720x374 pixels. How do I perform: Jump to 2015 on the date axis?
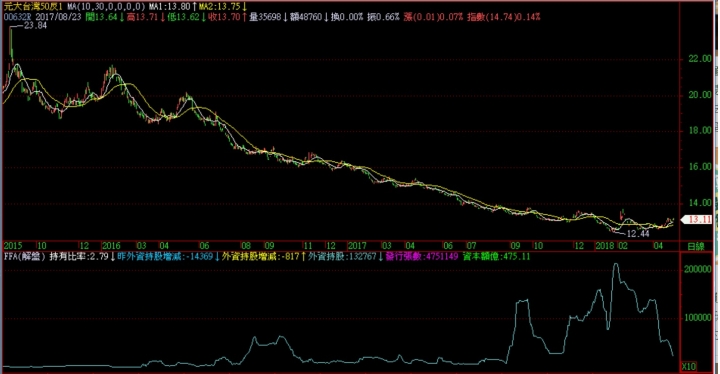(x=13, y=246)
